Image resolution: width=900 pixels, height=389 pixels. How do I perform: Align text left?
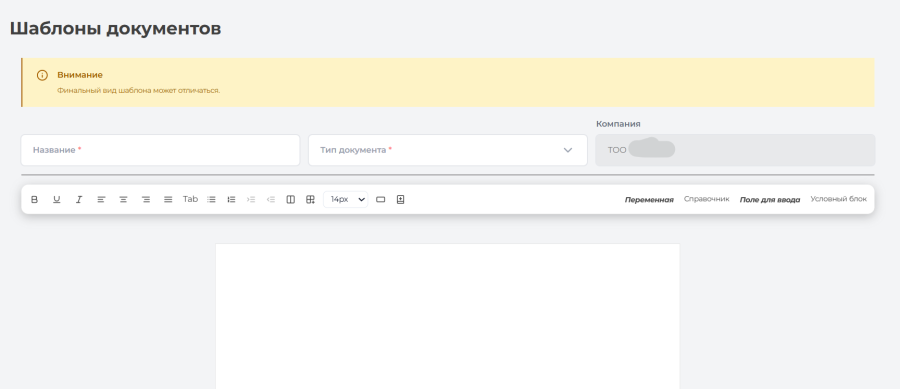click(101, 199)
